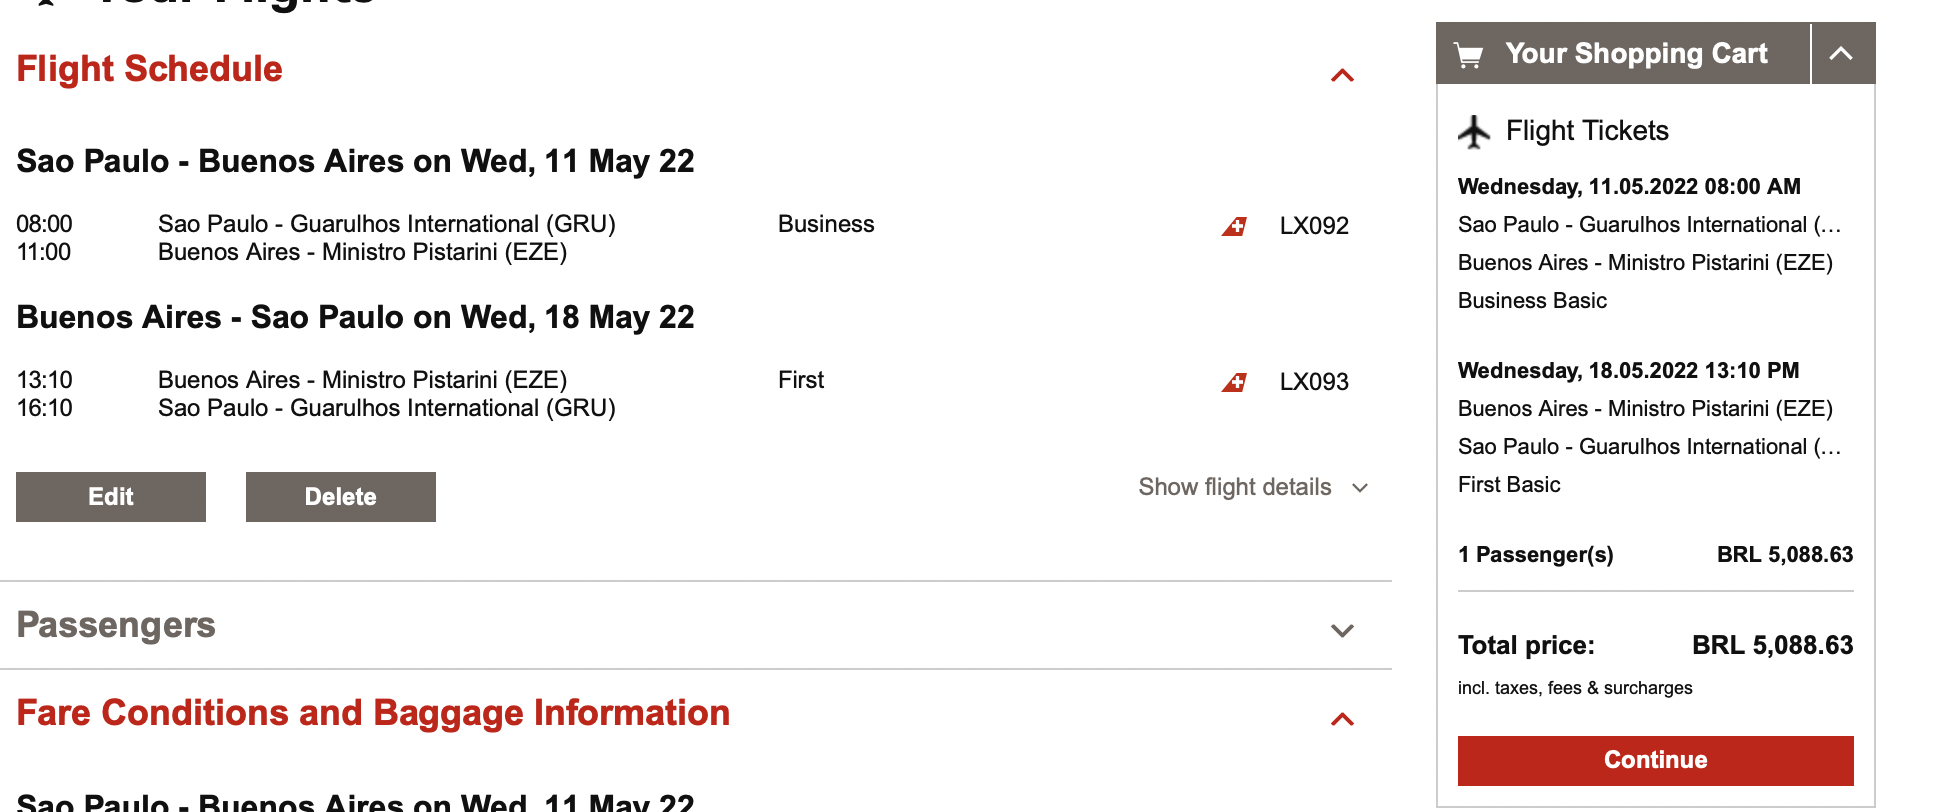Click the Swiss airline logo next to LX093
The image size is (1936, 812).
[x=1234, y=382]
